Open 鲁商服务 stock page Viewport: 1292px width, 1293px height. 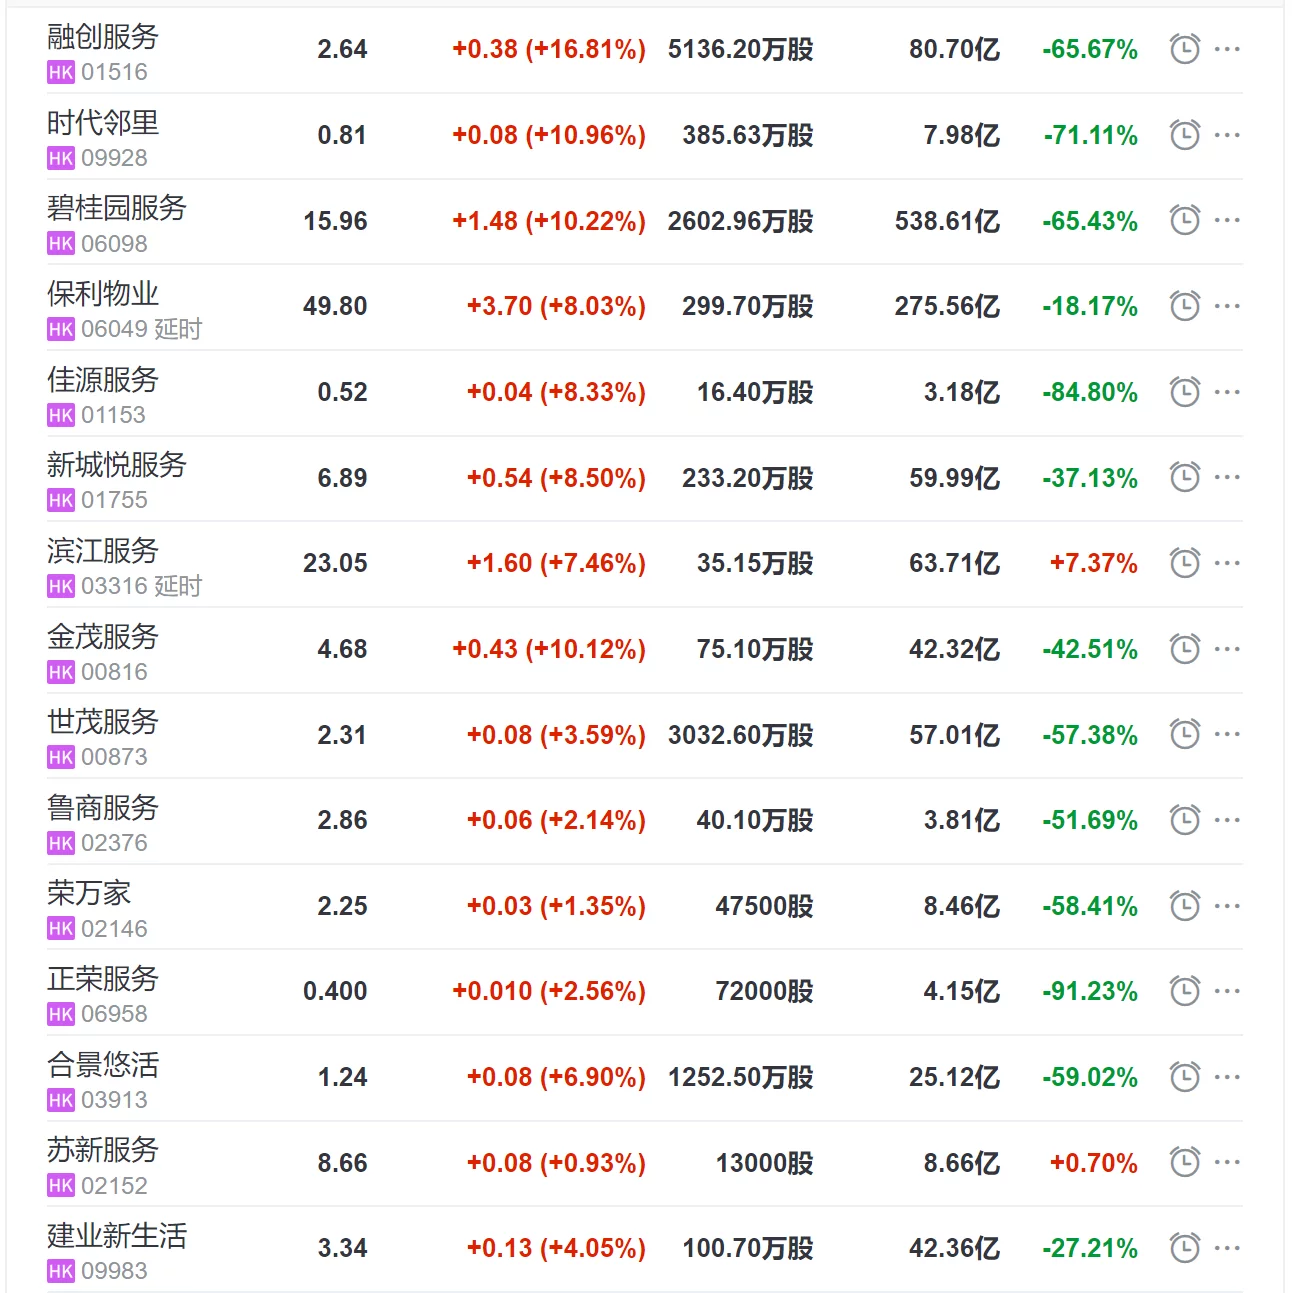tap(103, 808)
